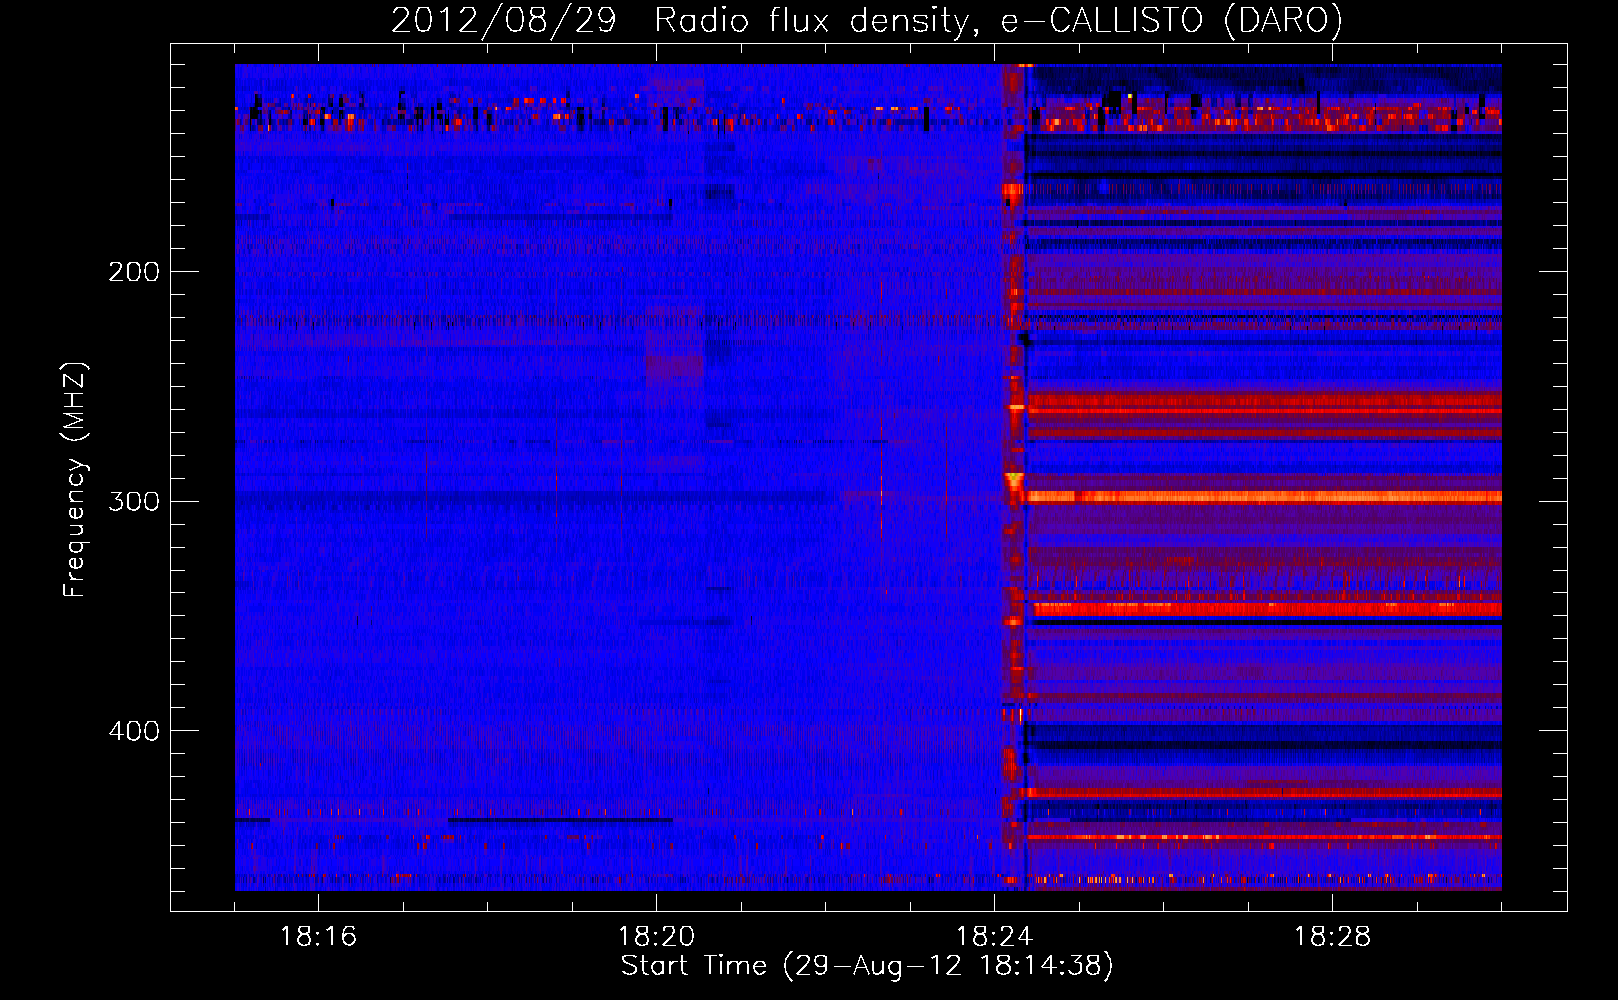The height and width of the screenshot is (1000, 1618).
Task: Click the "Frequency (MHZ)" axis label
Action: coord(75,480)
